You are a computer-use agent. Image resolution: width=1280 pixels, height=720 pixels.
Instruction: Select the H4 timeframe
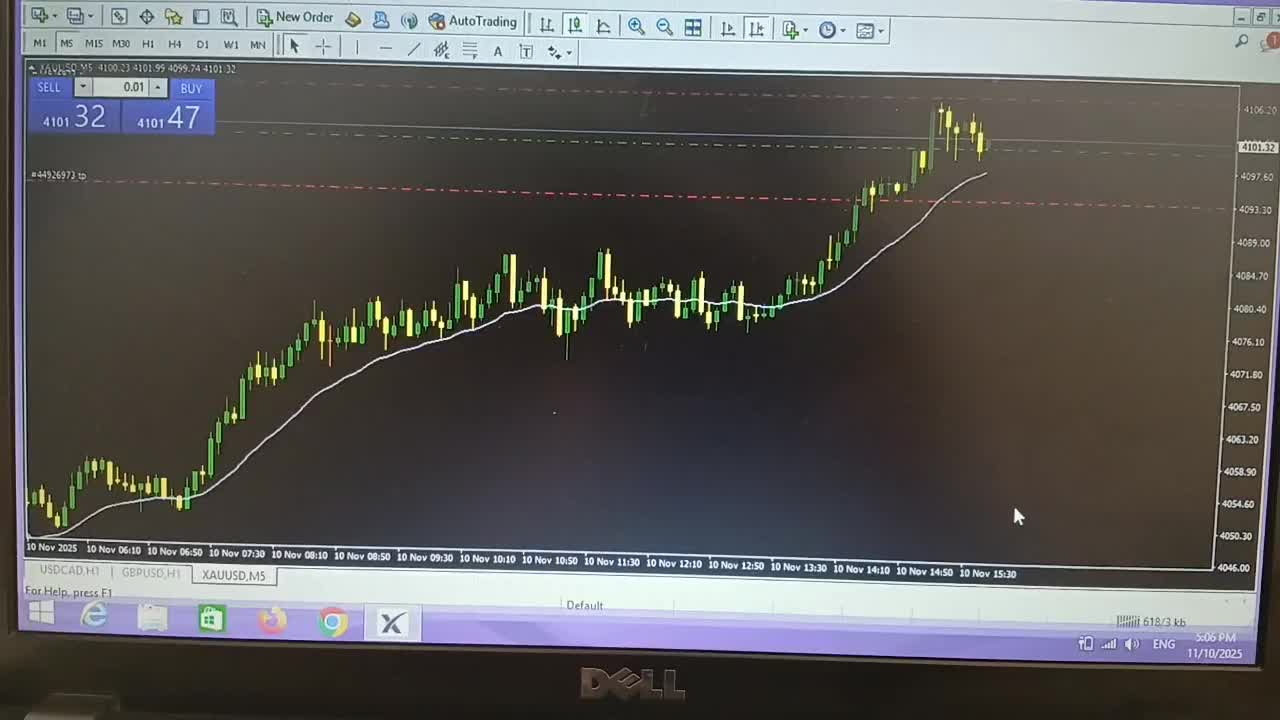tap(175, 44)
